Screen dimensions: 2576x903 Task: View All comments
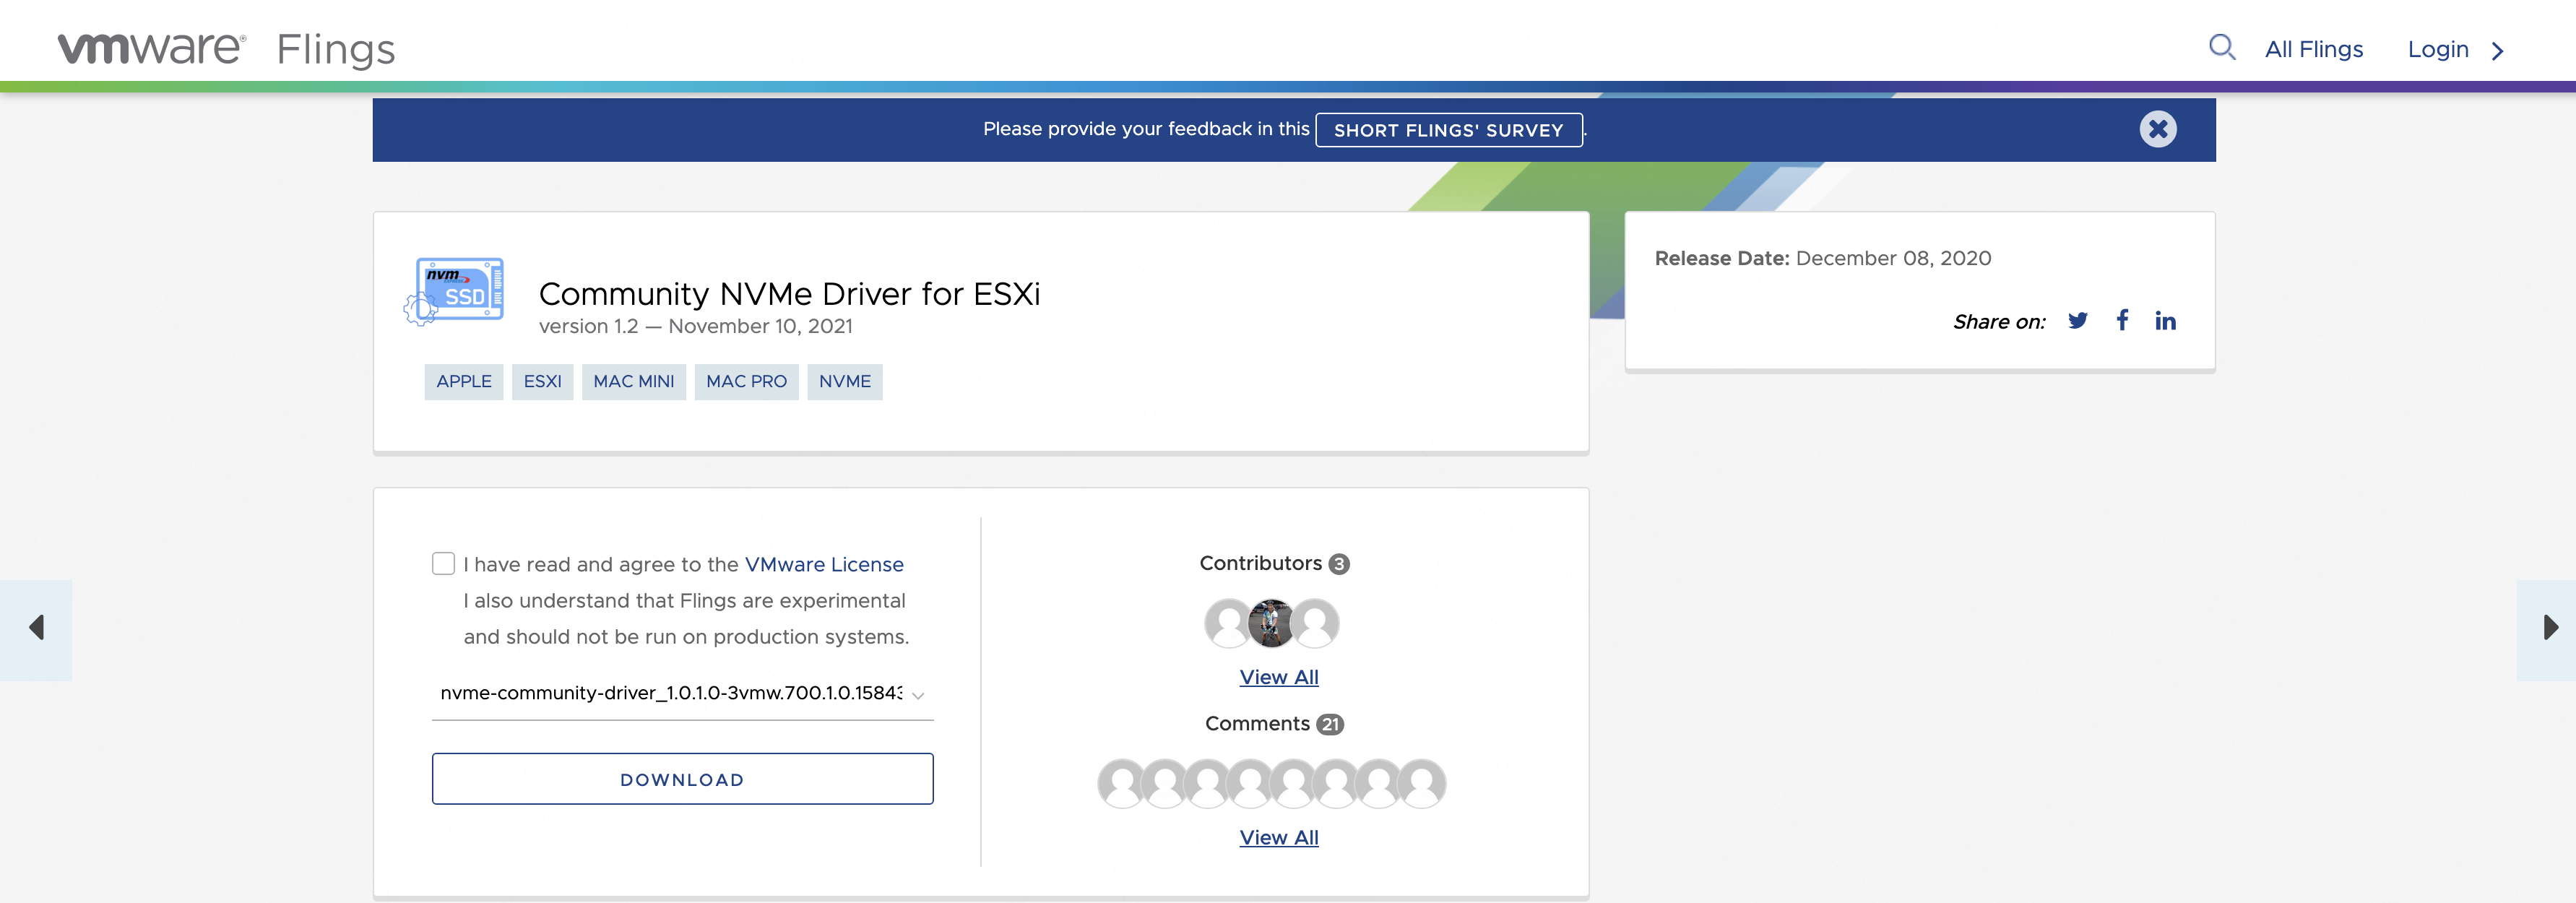1279,838
